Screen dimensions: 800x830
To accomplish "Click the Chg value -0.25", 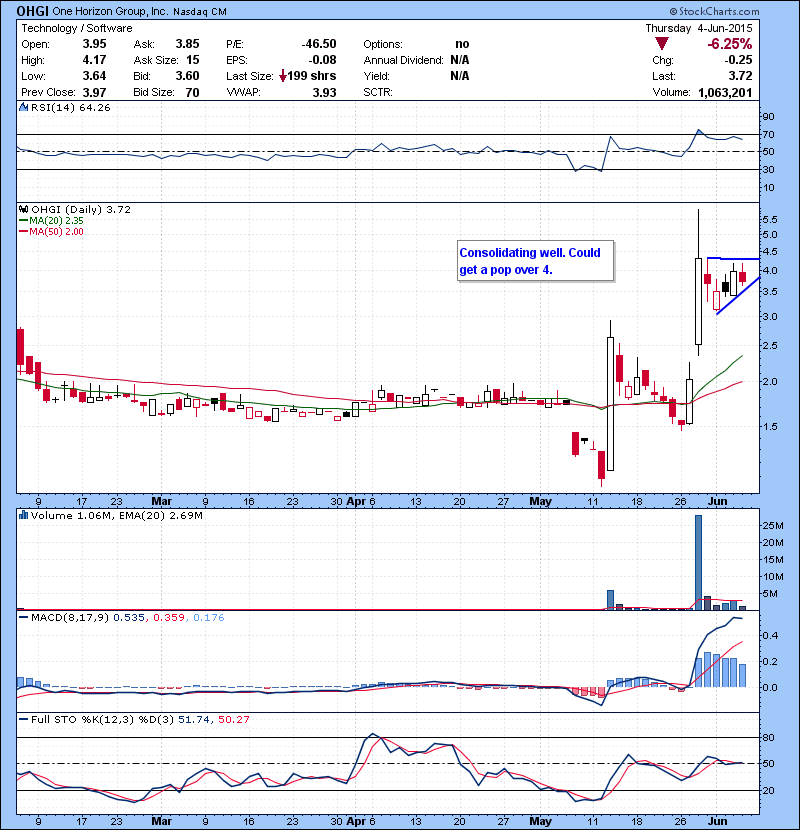I will tap(738, 60).
